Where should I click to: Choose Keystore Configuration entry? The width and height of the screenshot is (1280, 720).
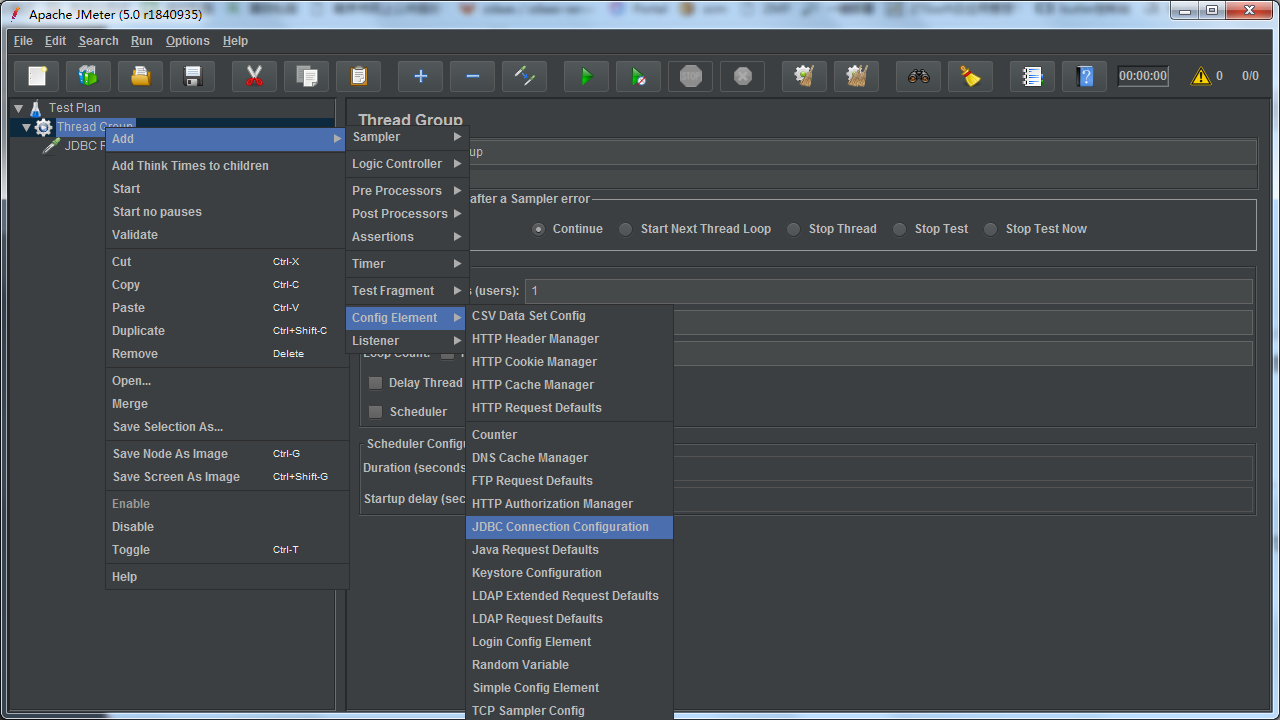[x=570, y=573]
